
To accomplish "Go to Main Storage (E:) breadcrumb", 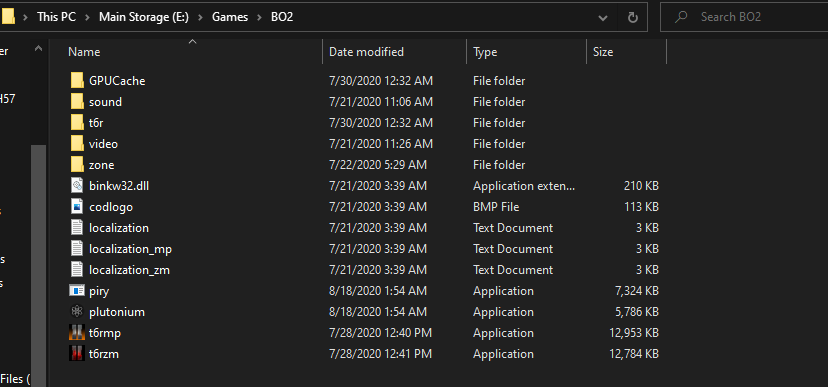I will [x=144, y=17].
